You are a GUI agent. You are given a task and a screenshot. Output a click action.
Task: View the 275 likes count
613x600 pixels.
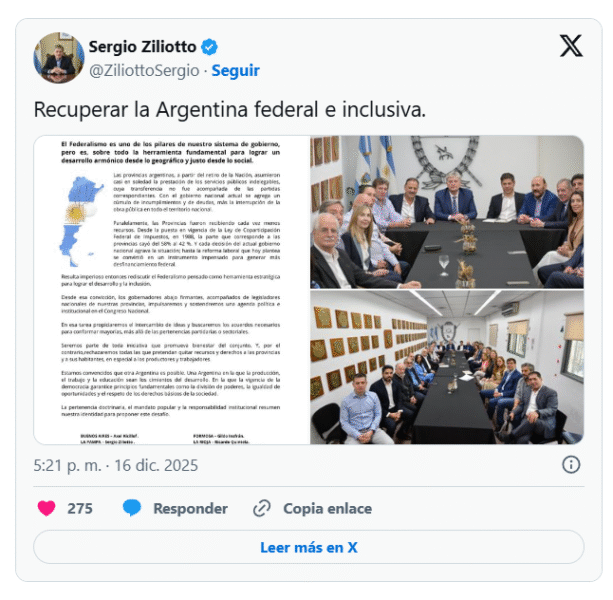tap(80, 509)
